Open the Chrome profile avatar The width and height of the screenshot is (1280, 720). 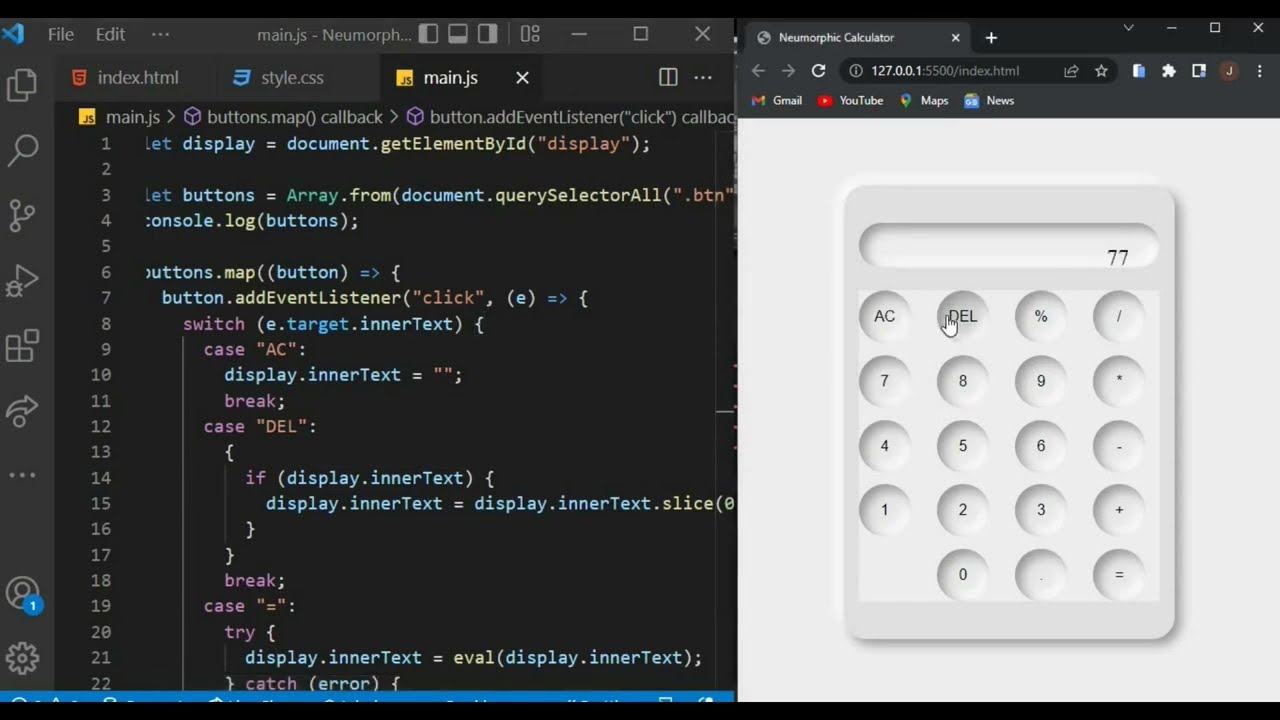click(x=1229, y=71)
